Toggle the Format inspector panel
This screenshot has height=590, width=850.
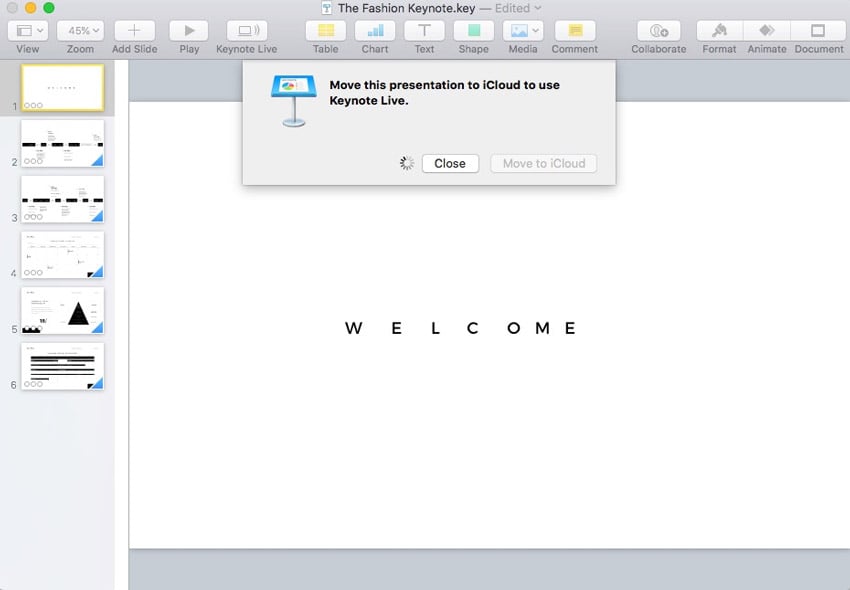click(x=719, y=31)
